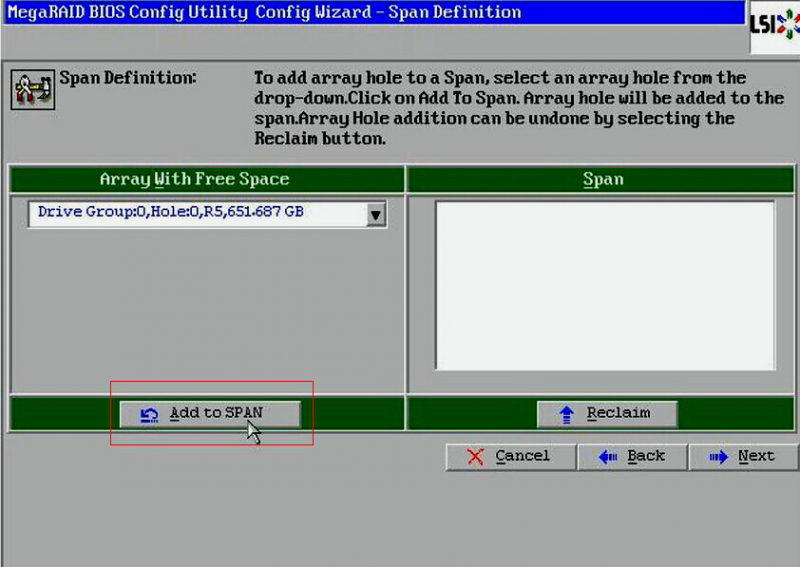Click the left arrow icon on Back

607,457
